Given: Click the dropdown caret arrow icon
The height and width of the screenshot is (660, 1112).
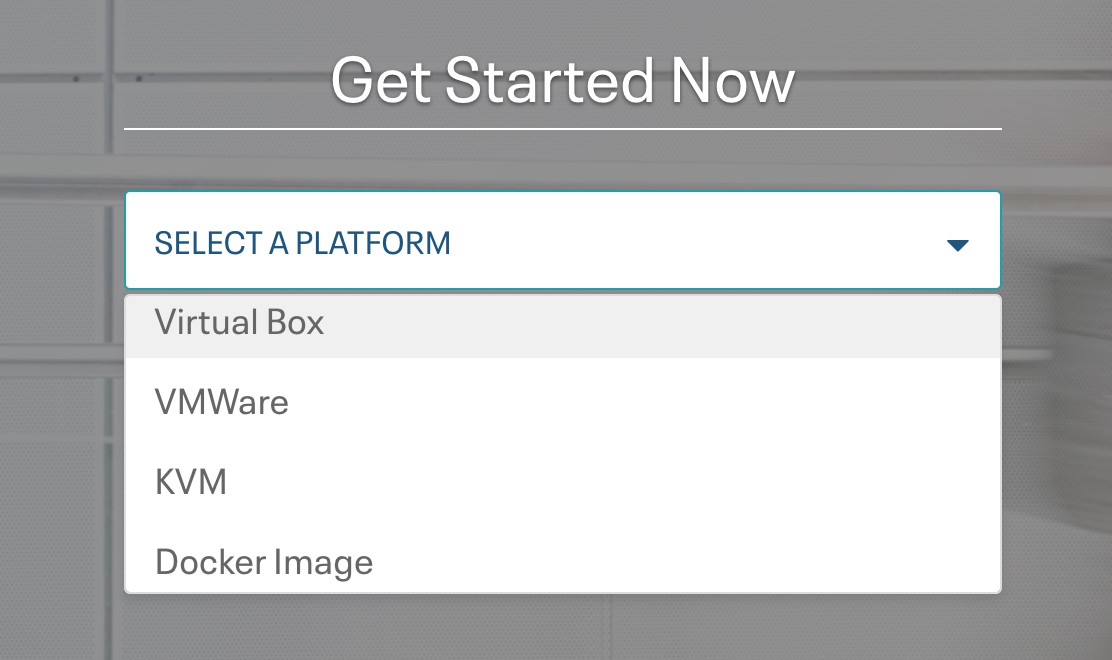Looking at the screenshot, I should click(x=957, y=245).
